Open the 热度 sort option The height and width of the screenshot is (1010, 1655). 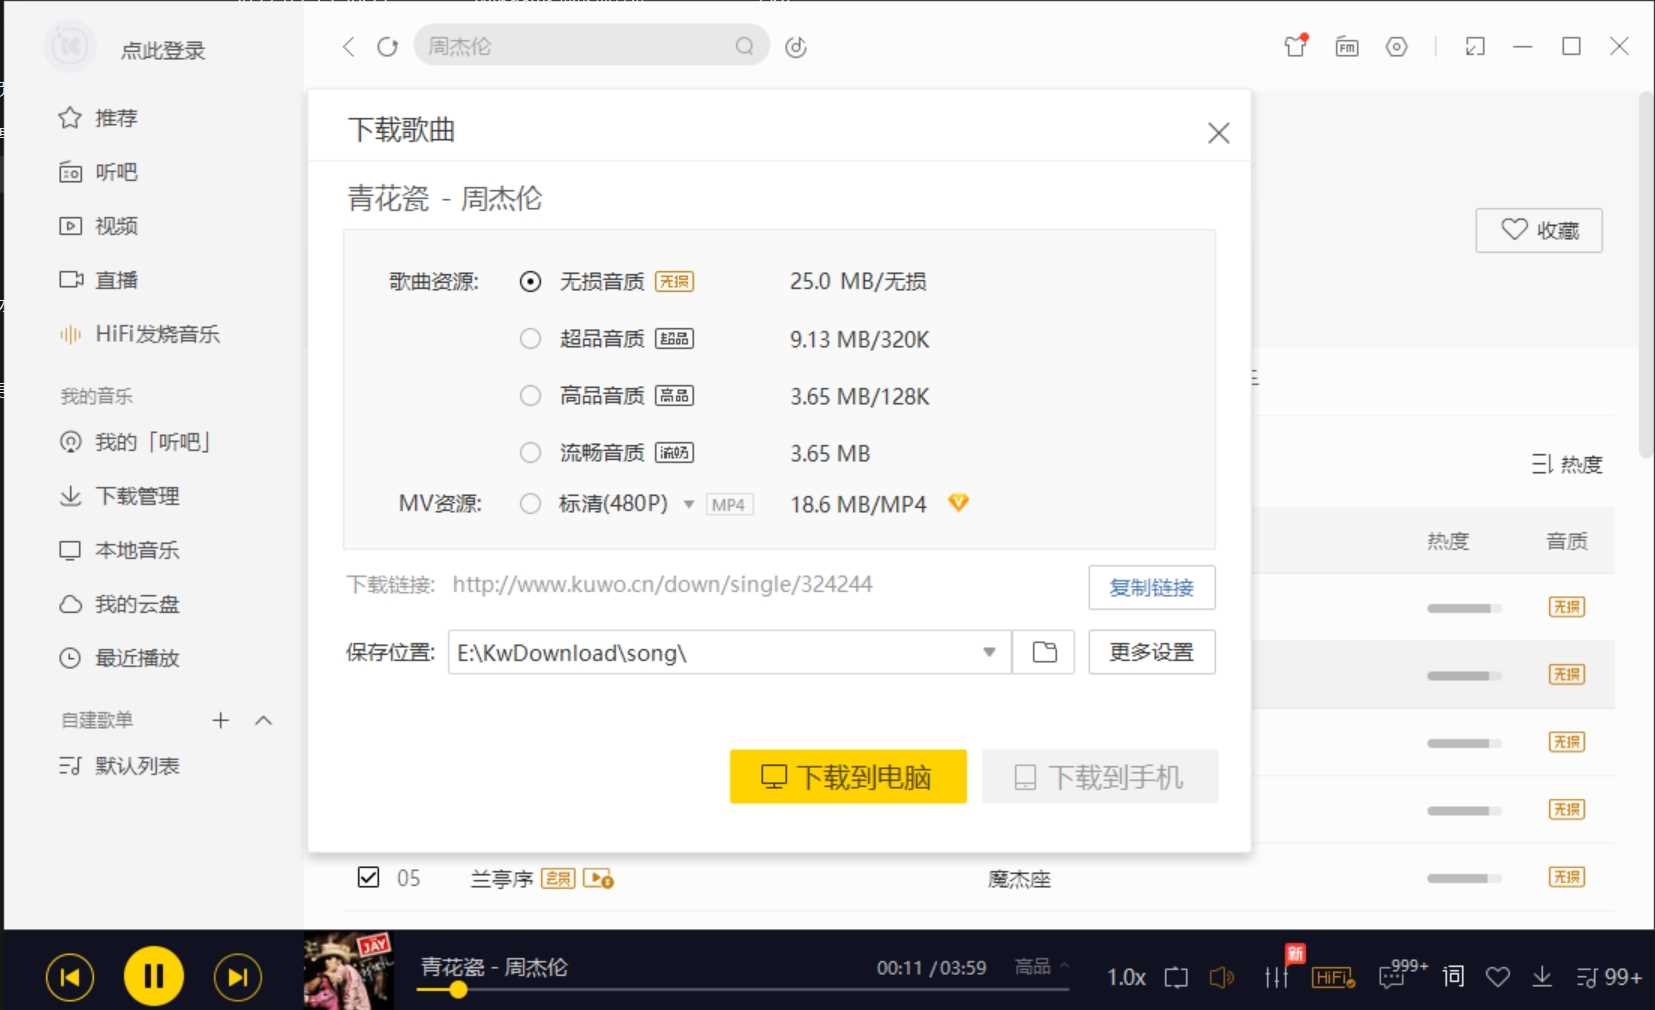click(x=1567, y=464)
